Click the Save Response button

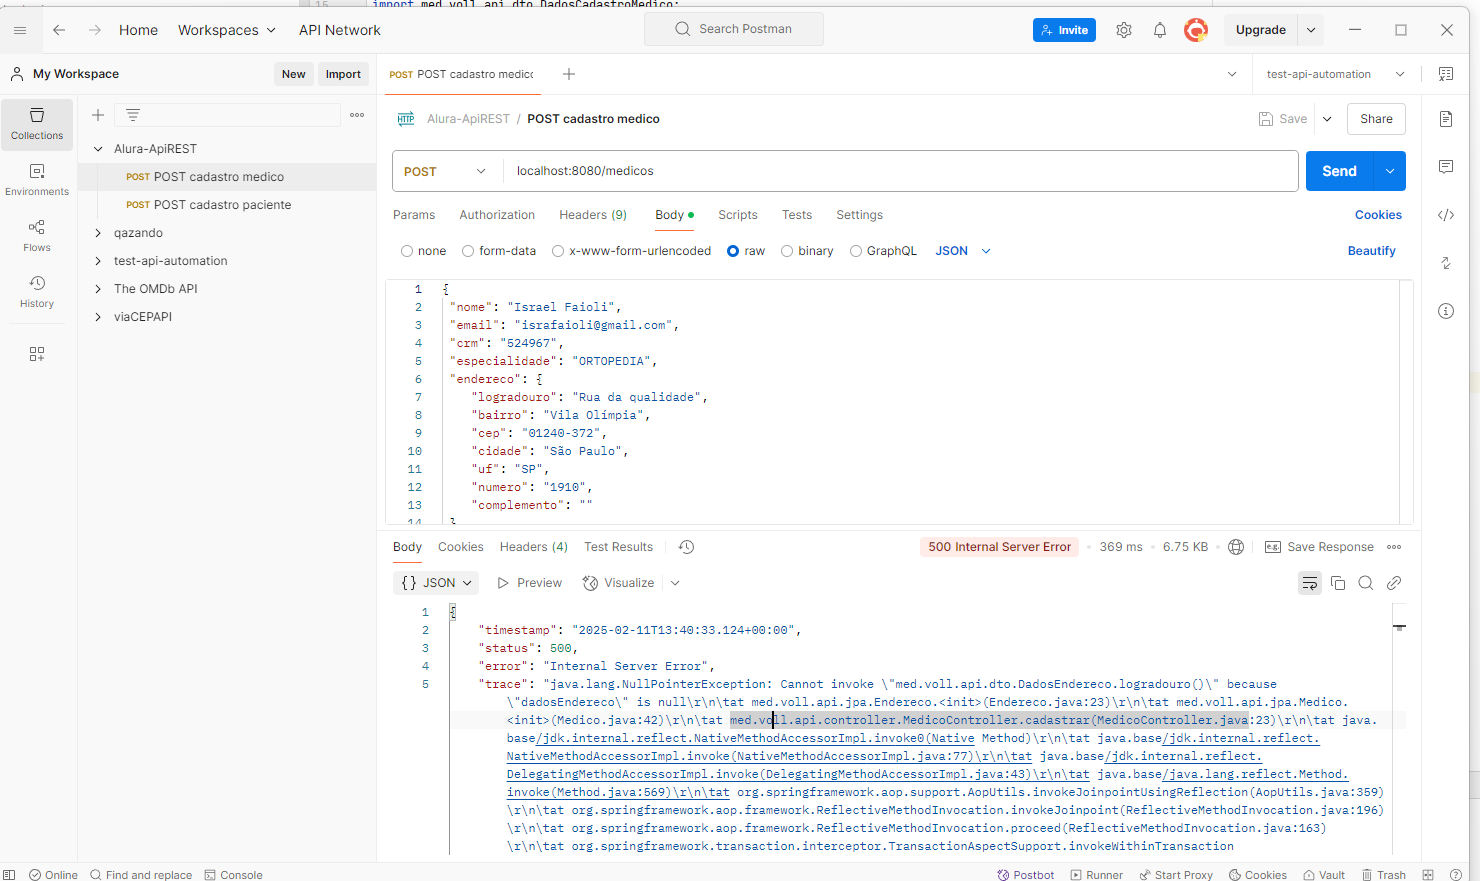(1320, 547)
